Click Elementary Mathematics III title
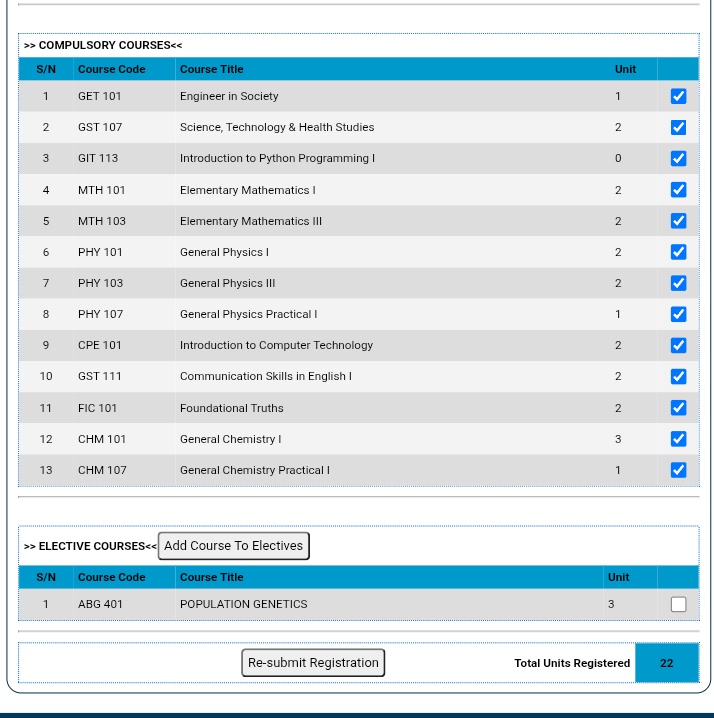 pos(251,221)
